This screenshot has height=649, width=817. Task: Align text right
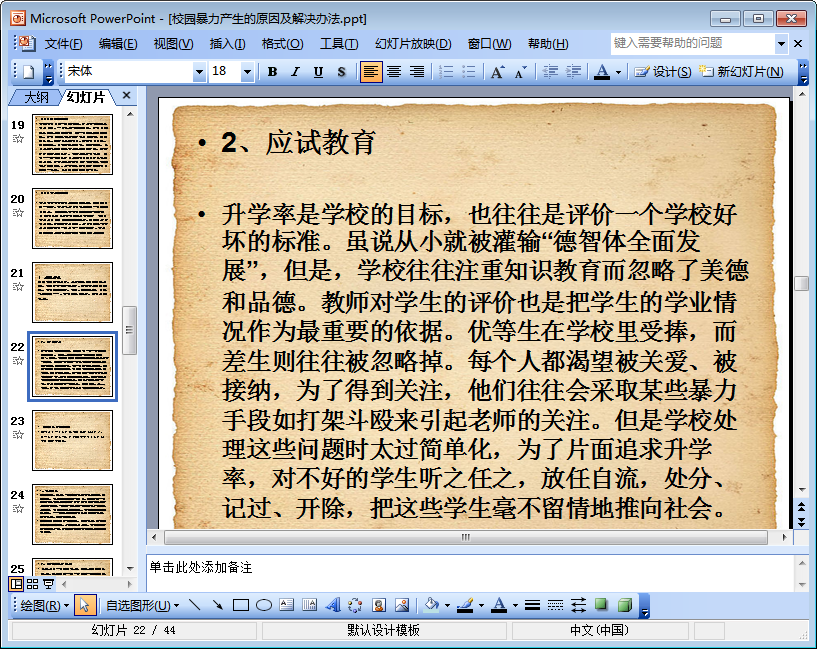click(x=417, y=72)
